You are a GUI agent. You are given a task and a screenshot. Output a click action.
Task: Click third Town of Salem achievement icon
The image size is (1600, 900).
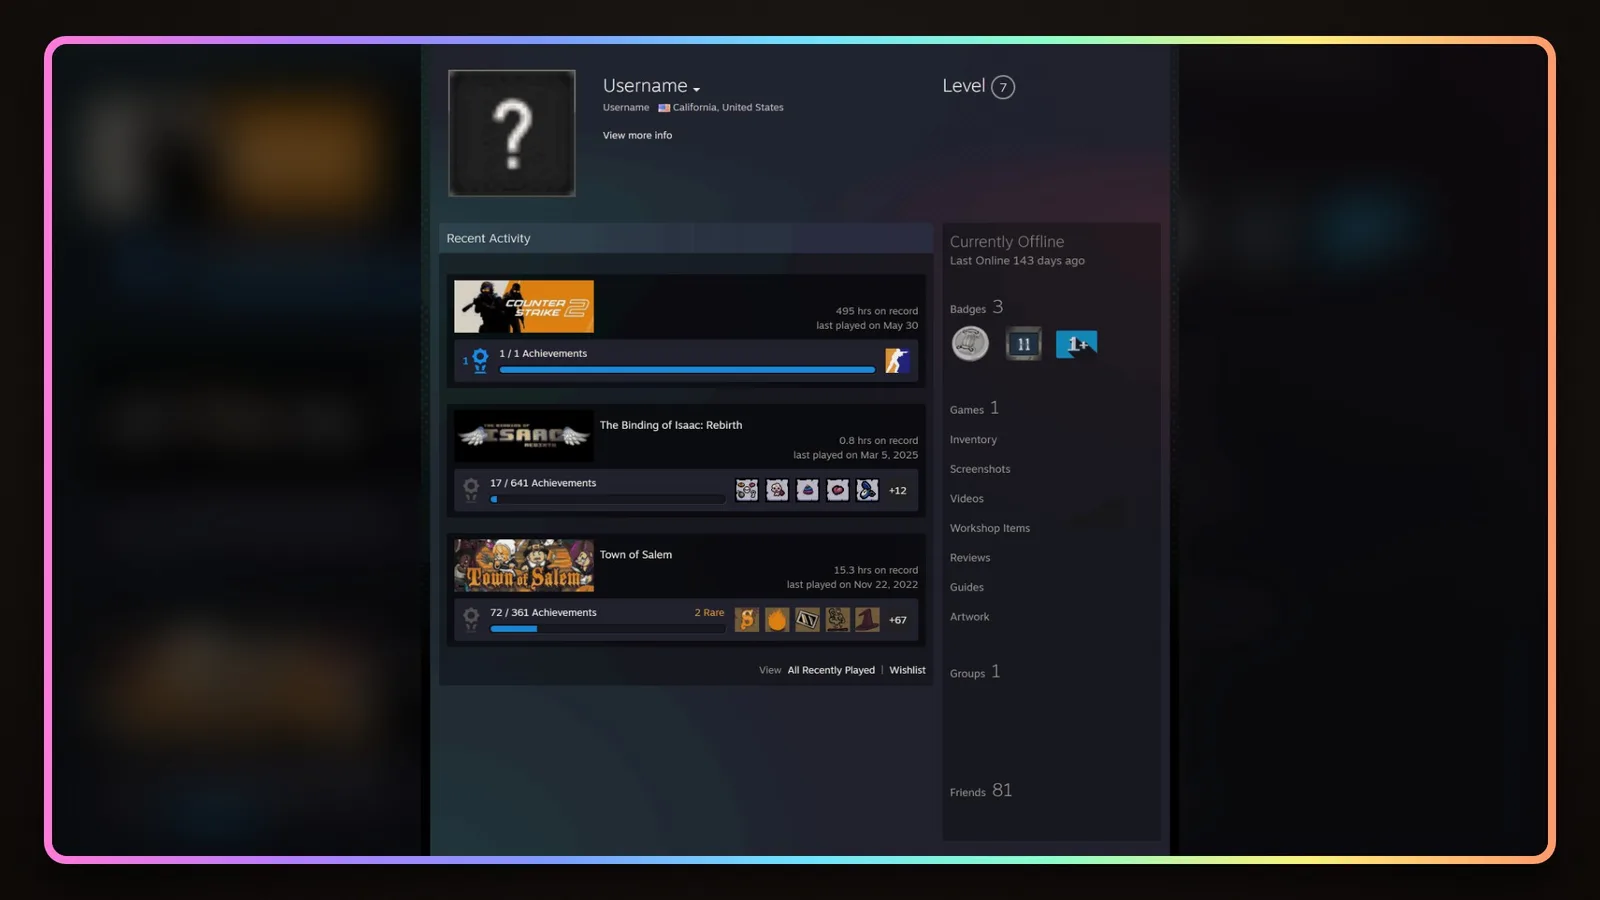tap(807, 620)
